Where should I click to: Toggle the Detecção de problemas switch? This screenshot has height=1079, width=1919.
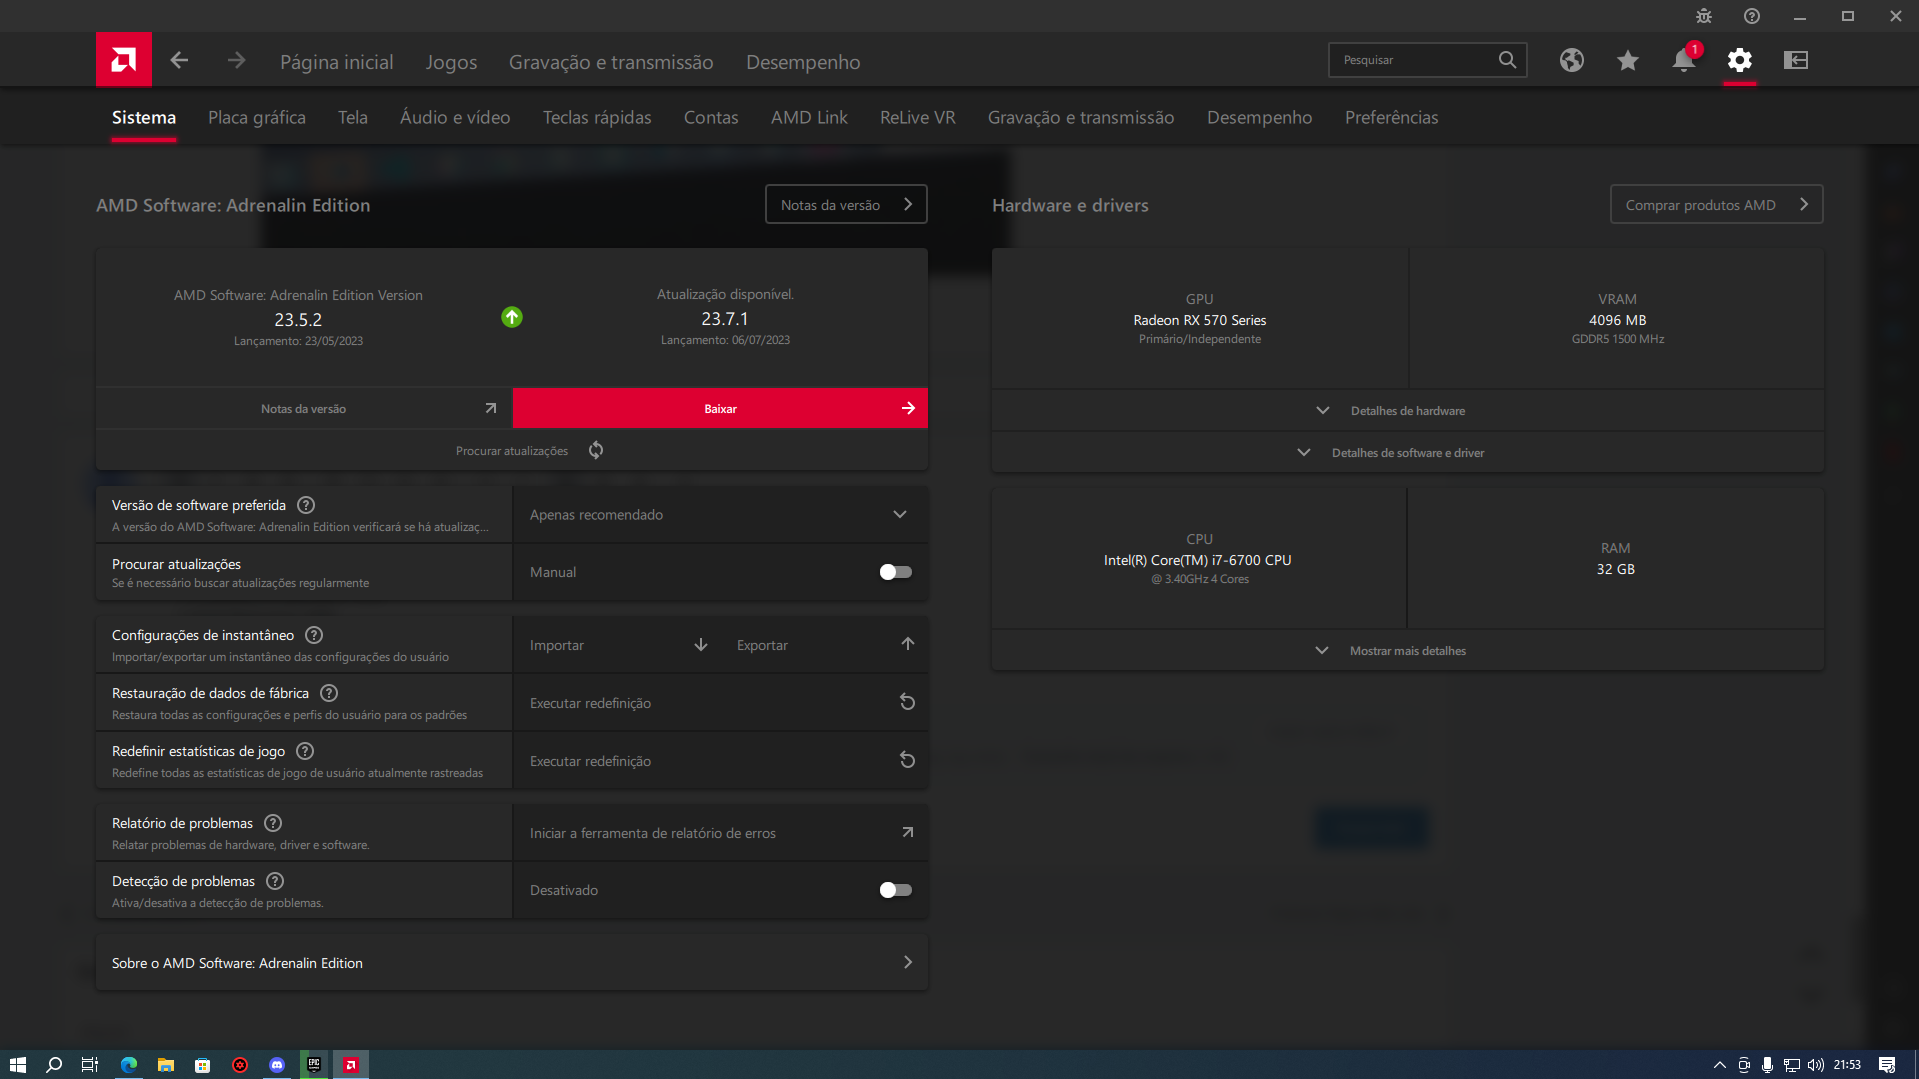[x=895, y=890]
